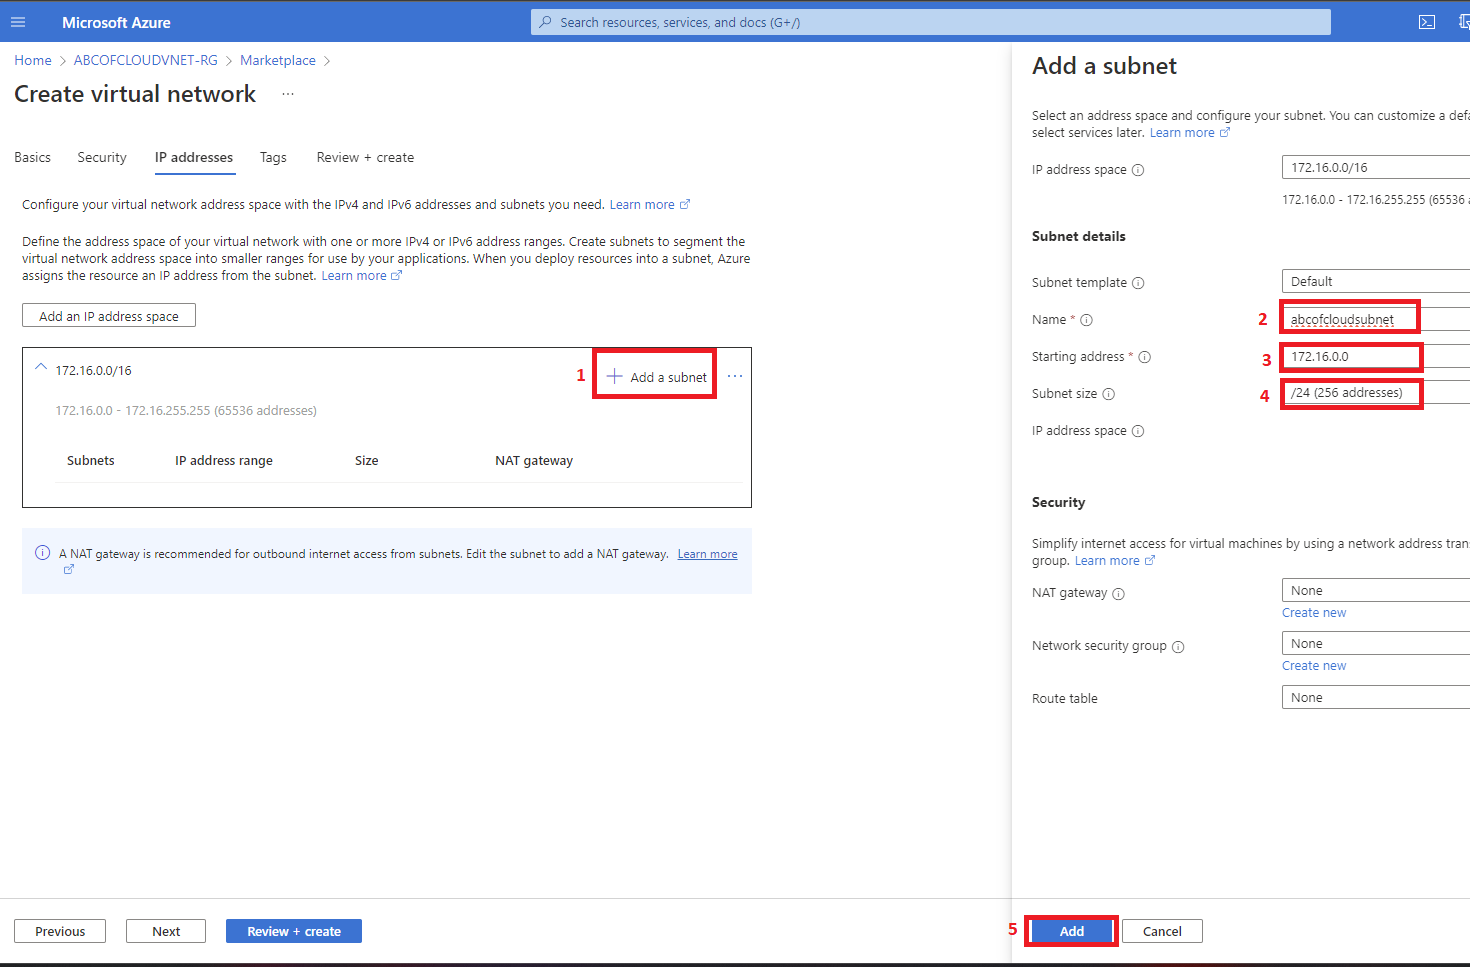
Task: Click the info icon next to Subnet size
Action: pyautogui.click(x=1108, y=394)
